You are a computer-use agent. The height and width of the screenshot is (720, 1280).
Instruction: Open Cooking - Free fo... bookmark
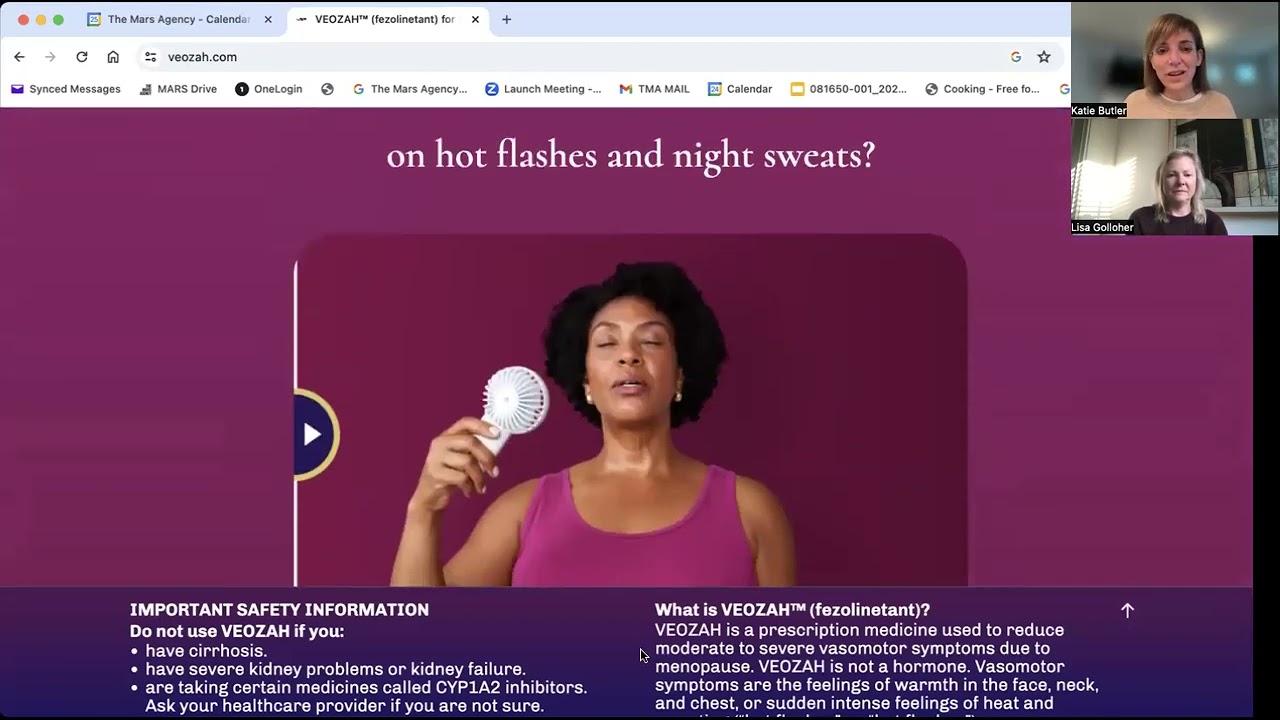[982, 89]
